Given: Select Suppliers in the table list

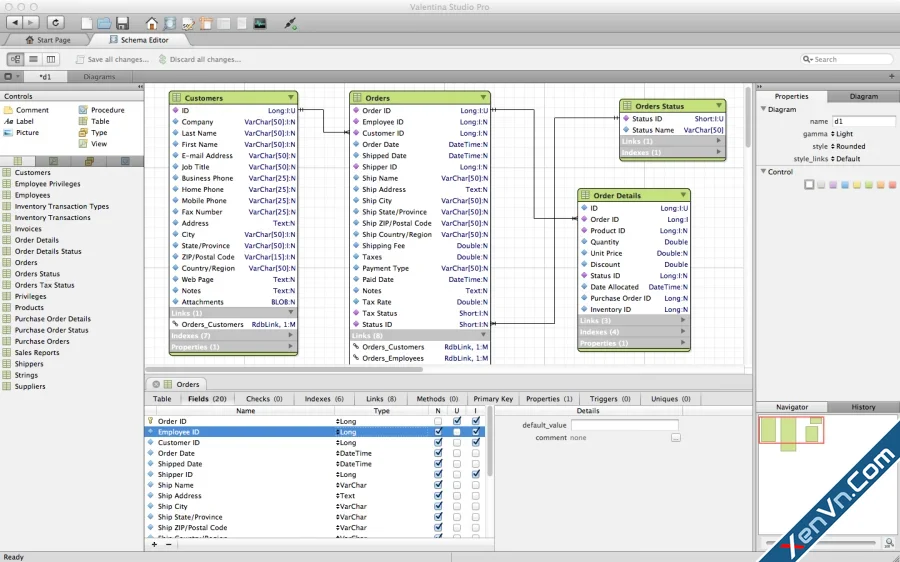Looking at the screenshot, I should click(30, 386).
